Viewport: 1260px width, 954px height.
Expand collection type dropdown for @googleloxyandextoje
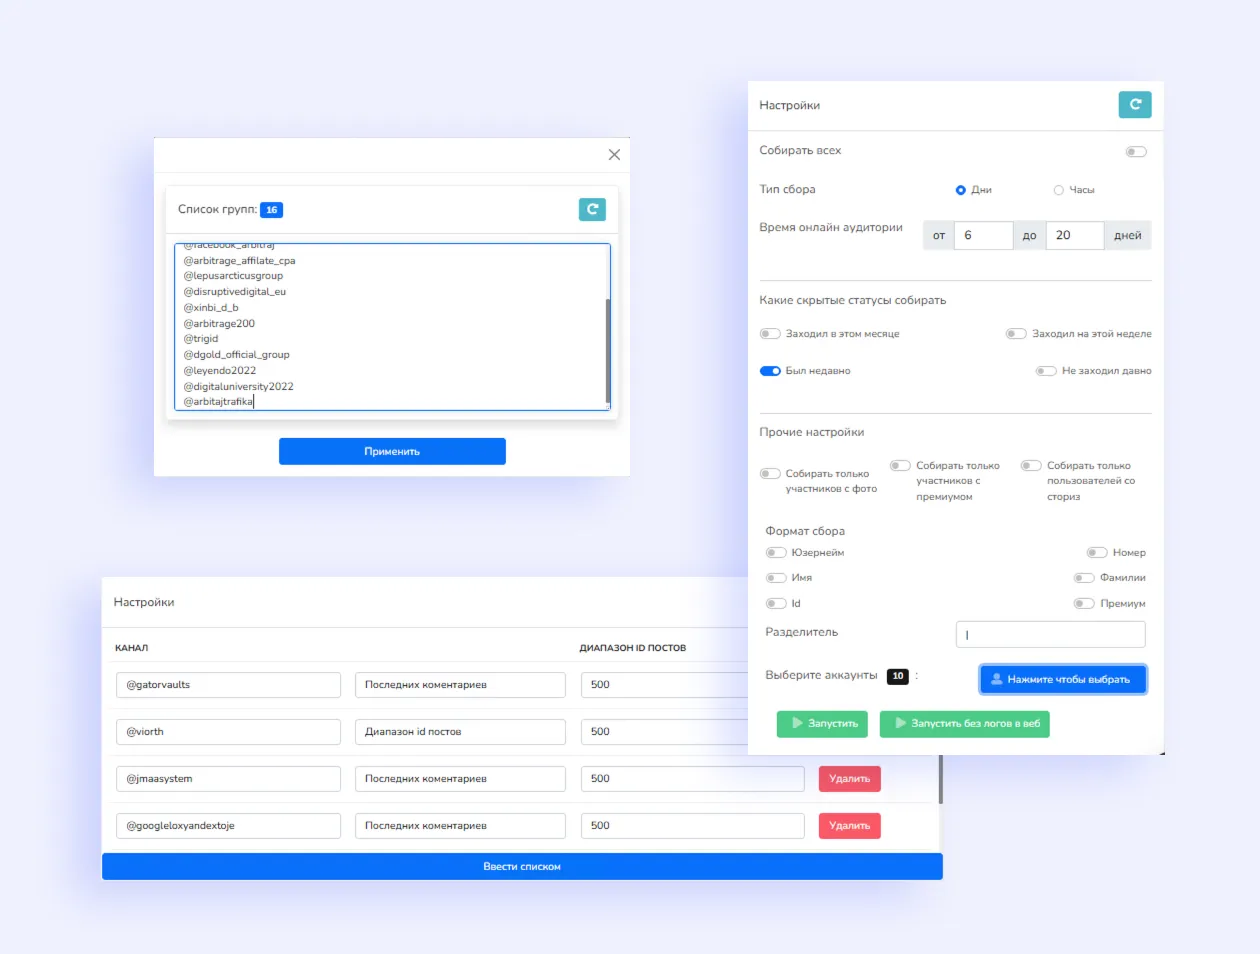(x=460, y=826)
